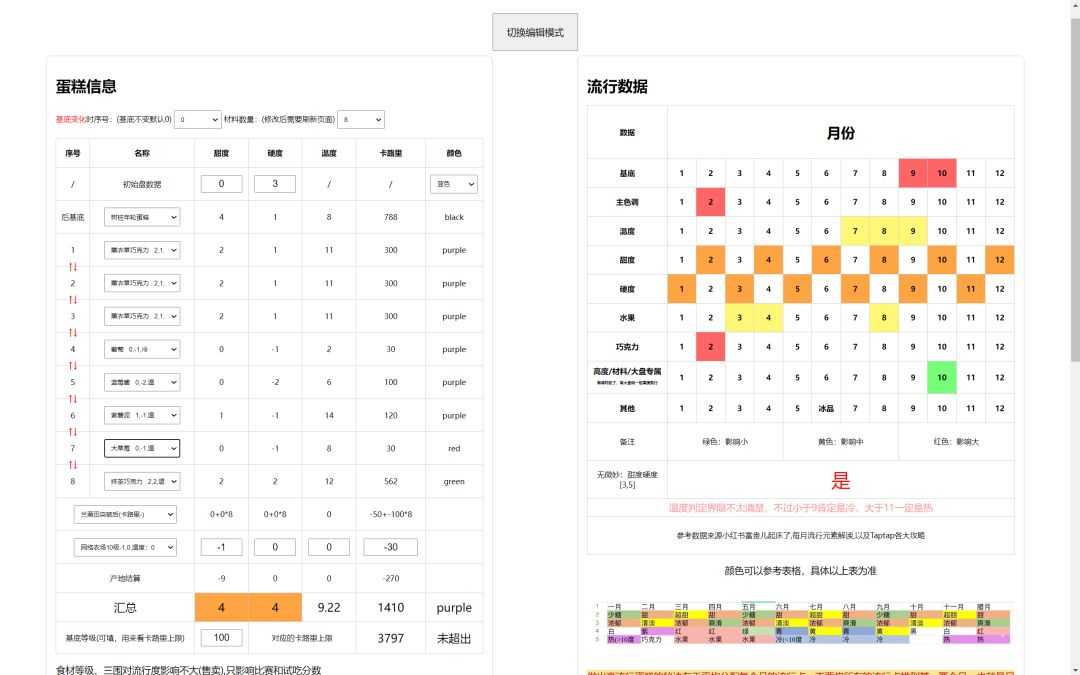The height and width of the screenshot is (675, 1080).
Task: Open row 1 薰衣草巧克力 dropdown
Action: (142, 250)
